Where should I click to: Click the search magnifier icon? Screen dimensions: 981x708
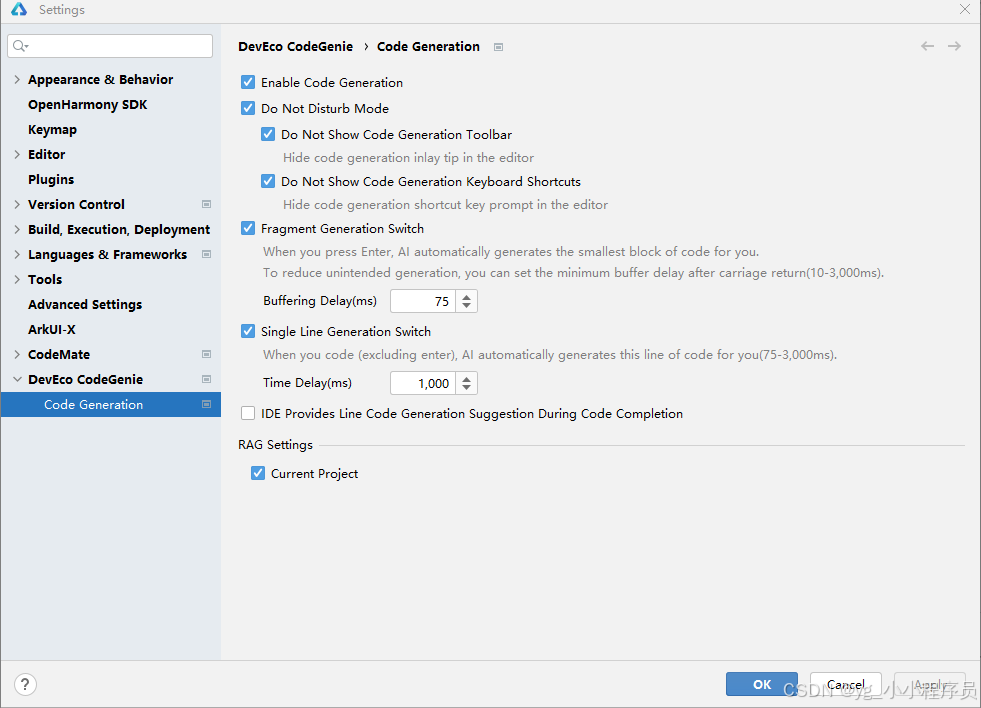20,46
